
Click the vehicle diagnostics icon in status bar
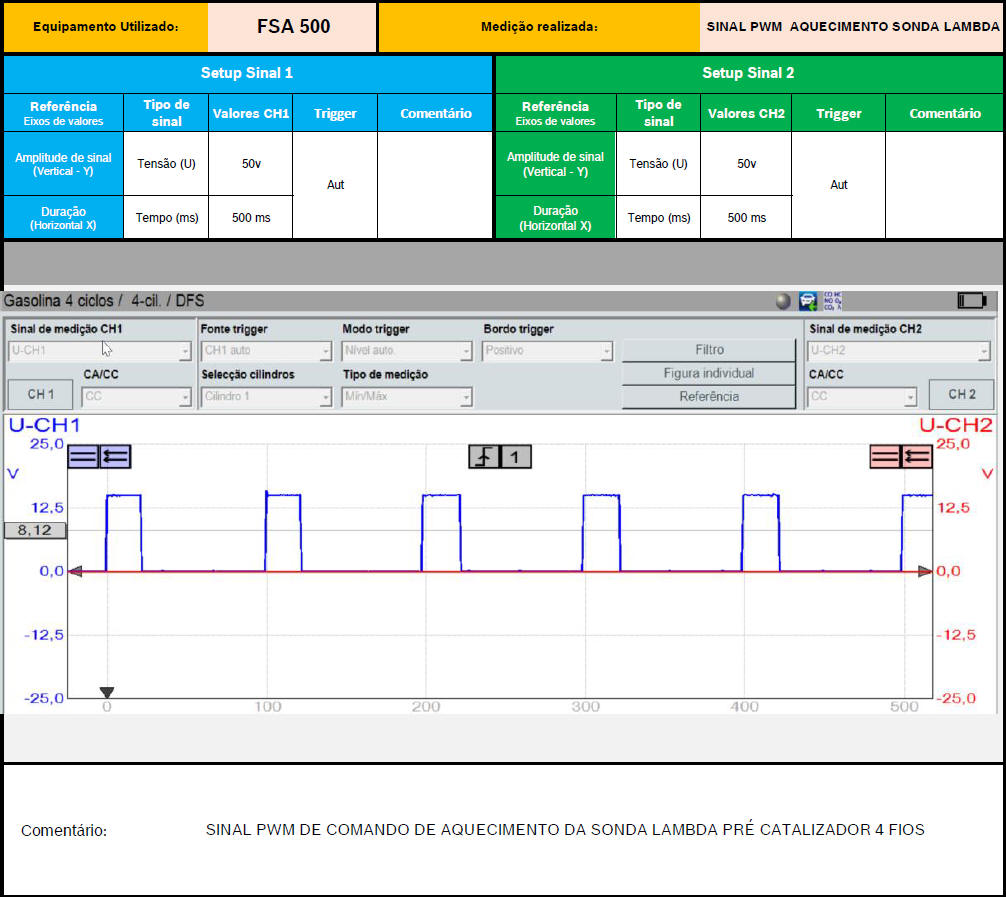tap(808, 301)
